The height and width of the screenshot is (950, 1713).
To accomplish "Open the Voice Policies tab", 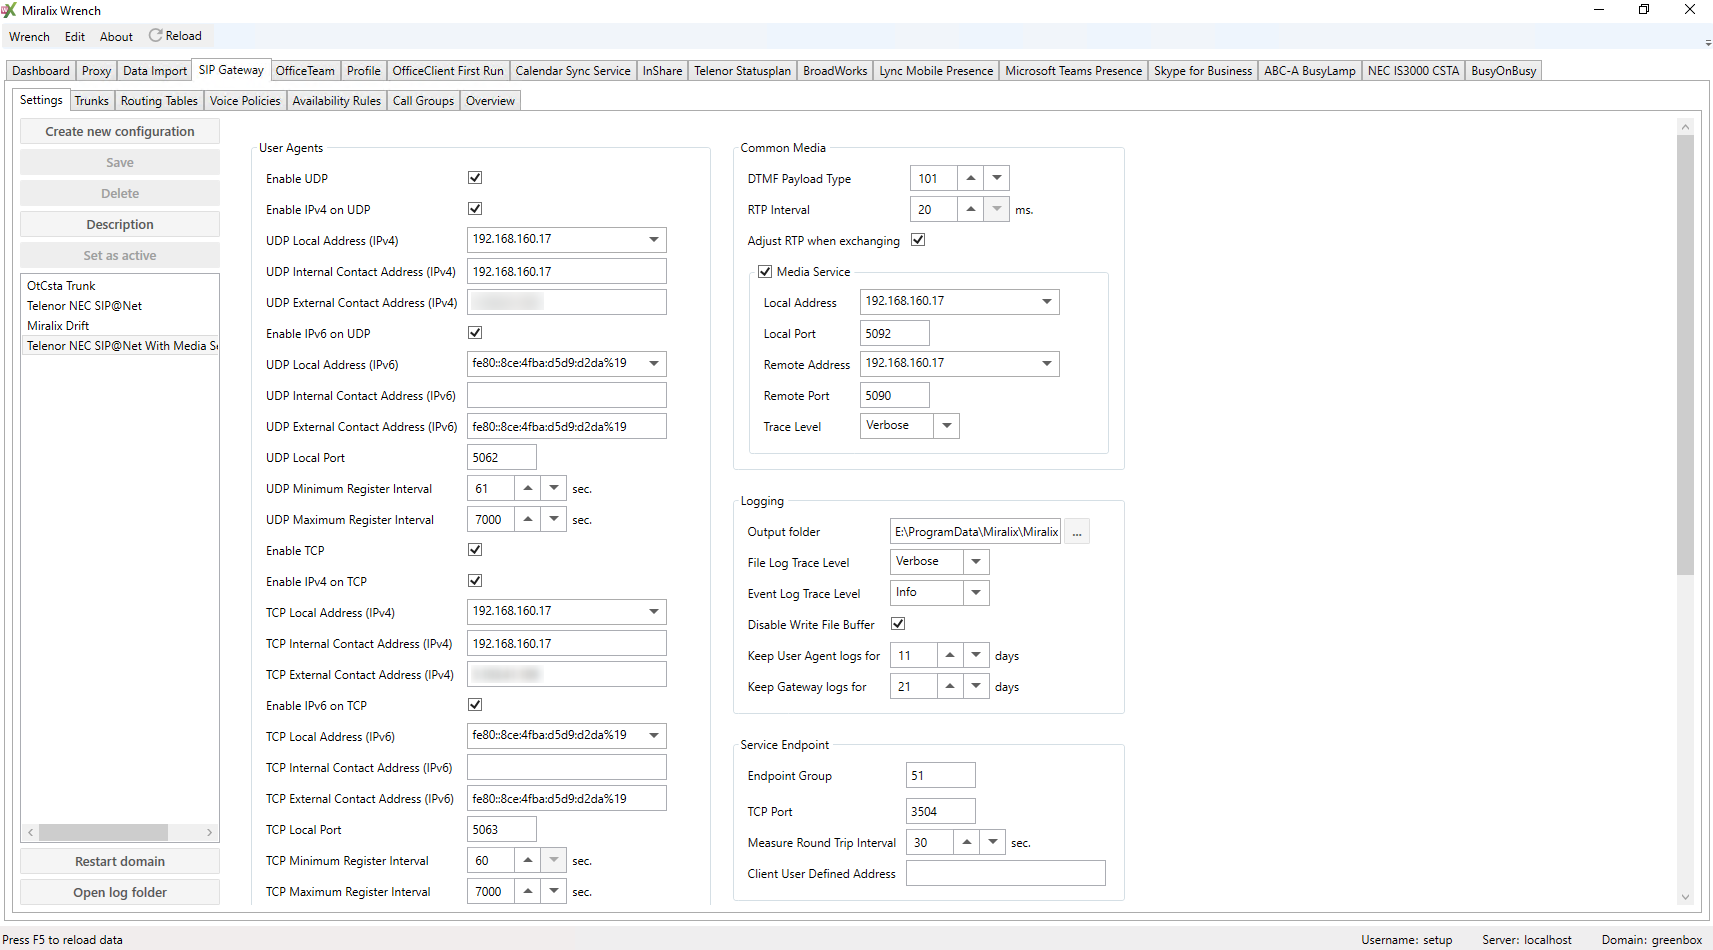I will 245,101.
